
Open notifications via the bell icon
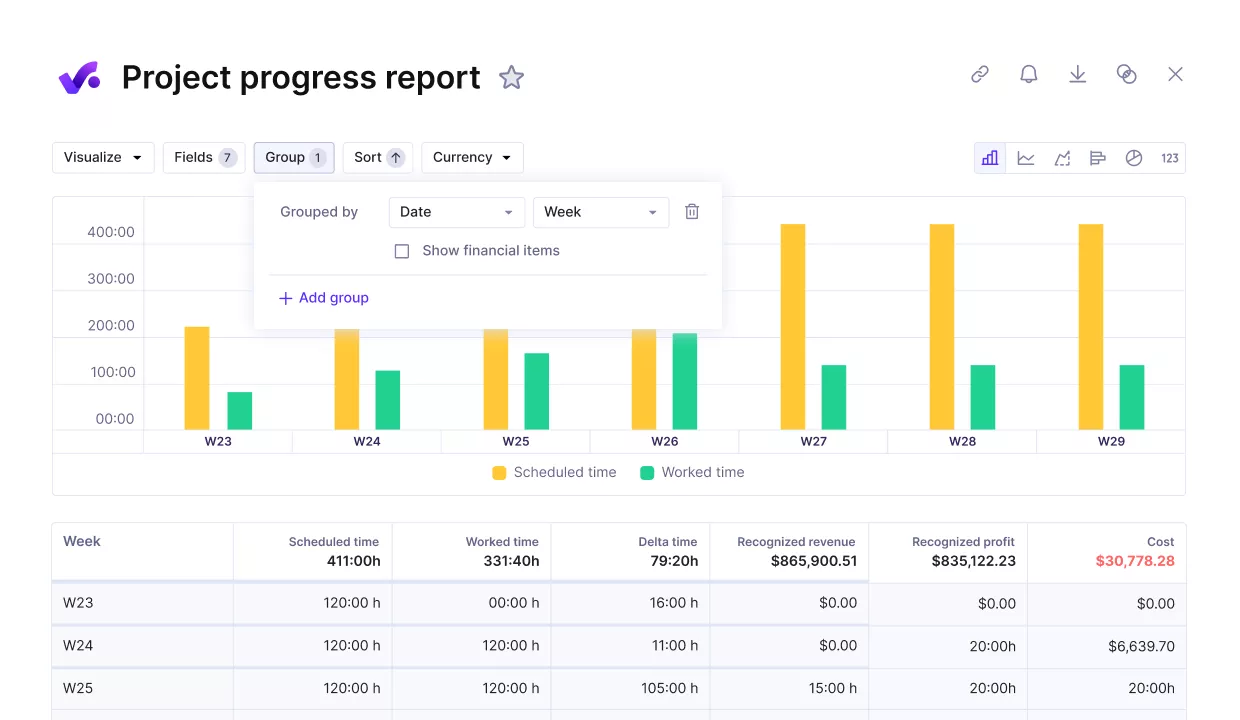1029,74
